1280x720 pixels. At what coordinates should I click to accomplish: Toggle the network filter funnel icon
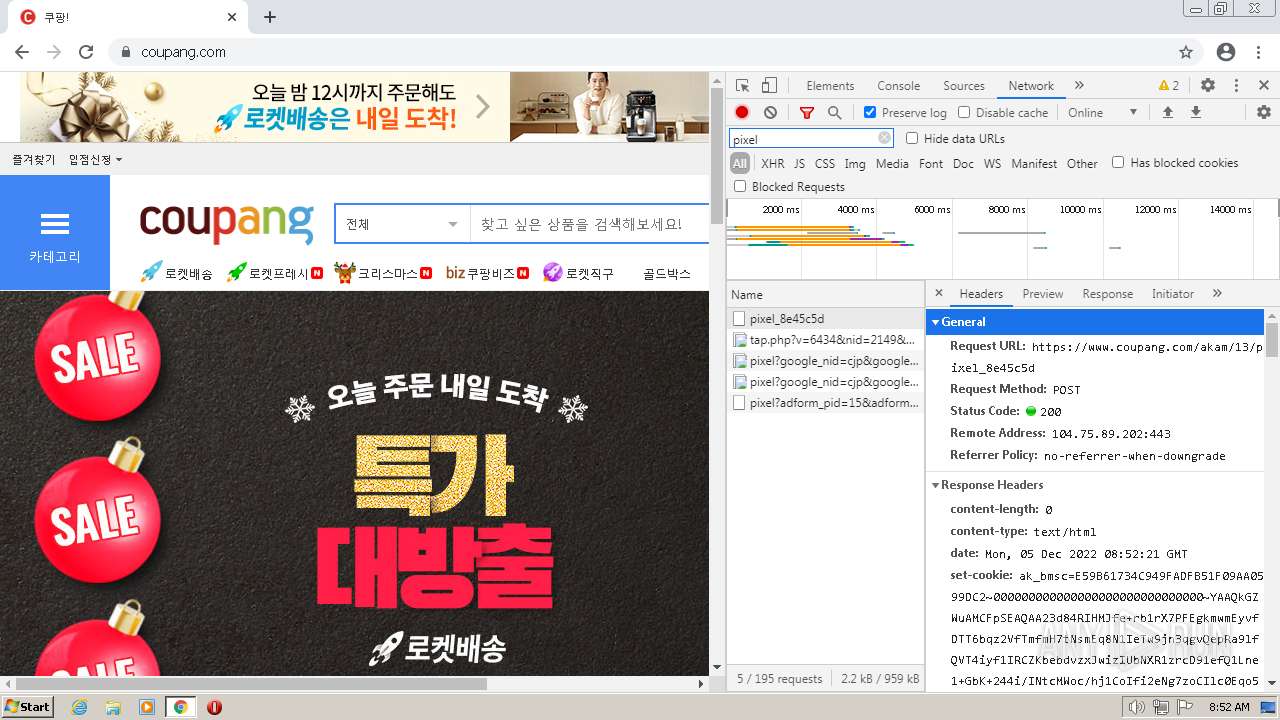tap(807, 113)
